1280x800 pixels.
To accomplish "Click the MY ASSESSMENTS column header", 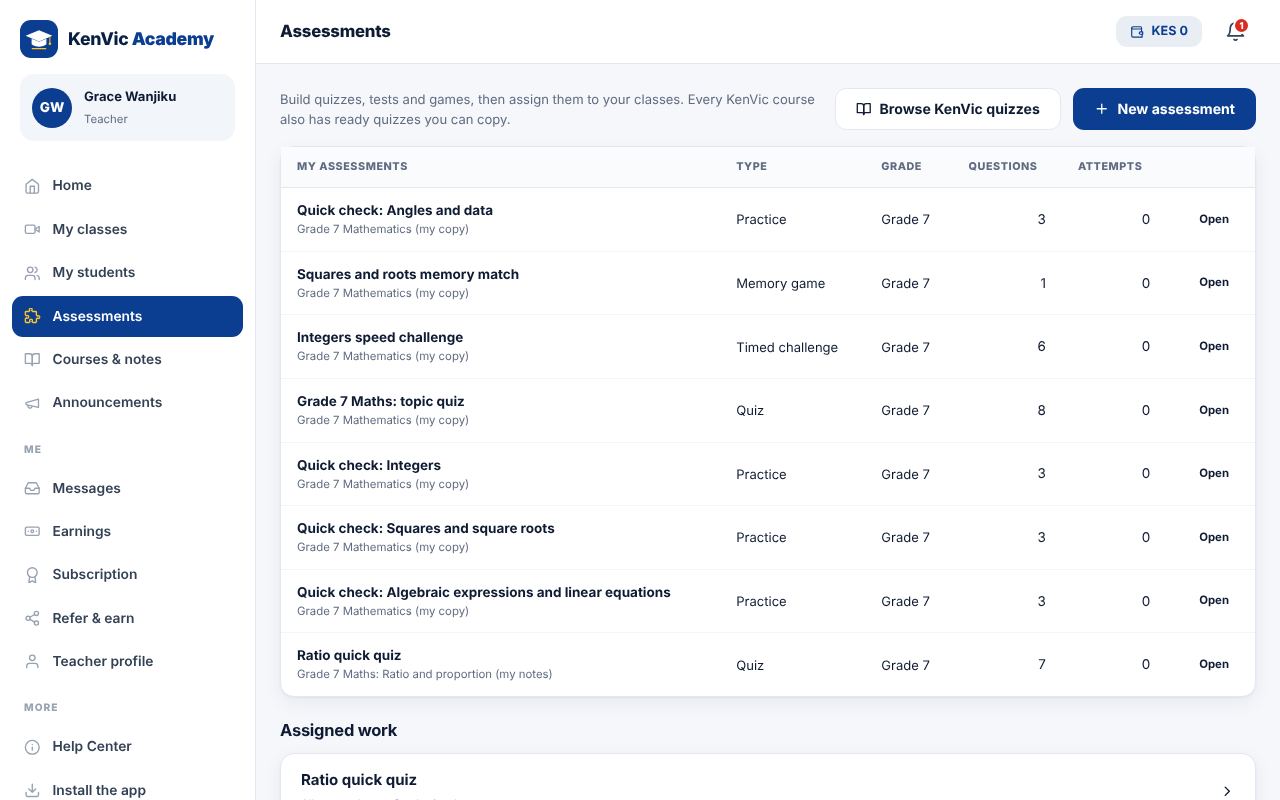I will pyautogui.click(x=352, y=166).
